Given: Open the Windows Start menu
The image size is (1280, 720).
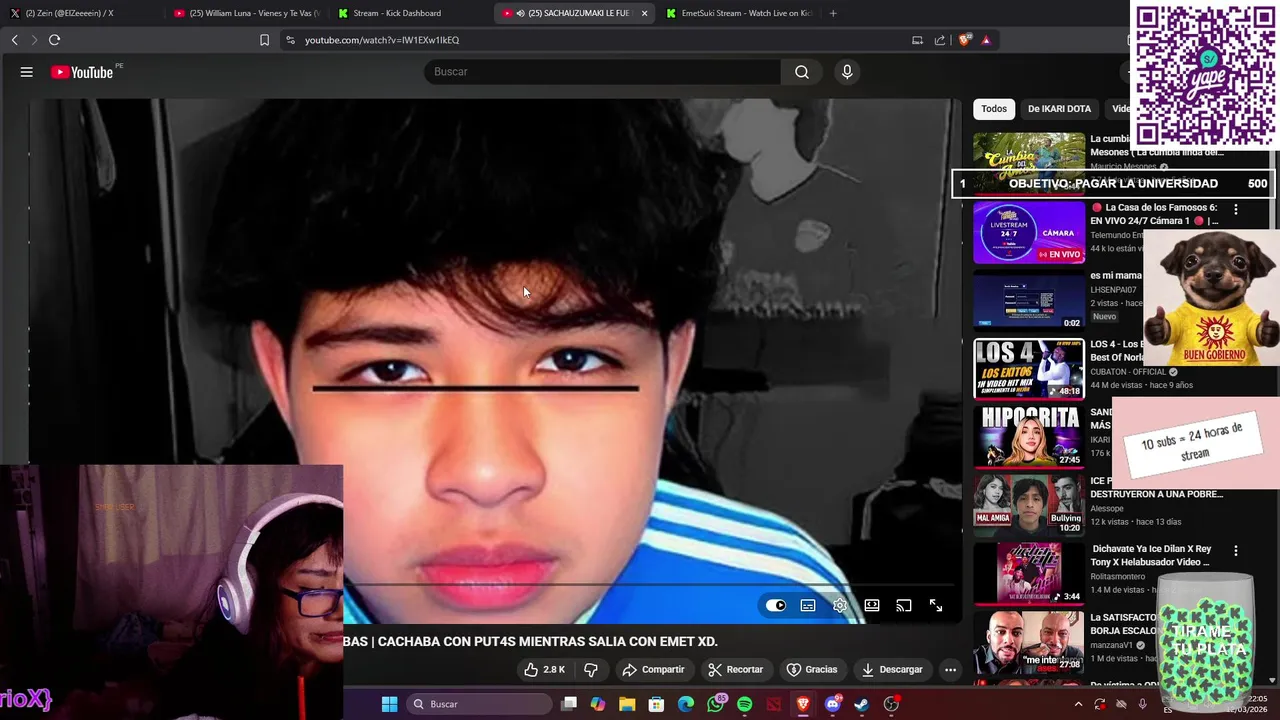Looking at the screenshot, I should [390, 704].
